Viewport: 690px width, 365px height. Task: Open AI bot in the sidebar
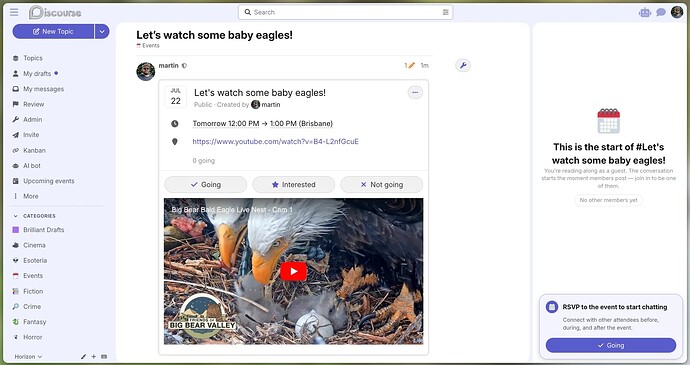(32, 166)
